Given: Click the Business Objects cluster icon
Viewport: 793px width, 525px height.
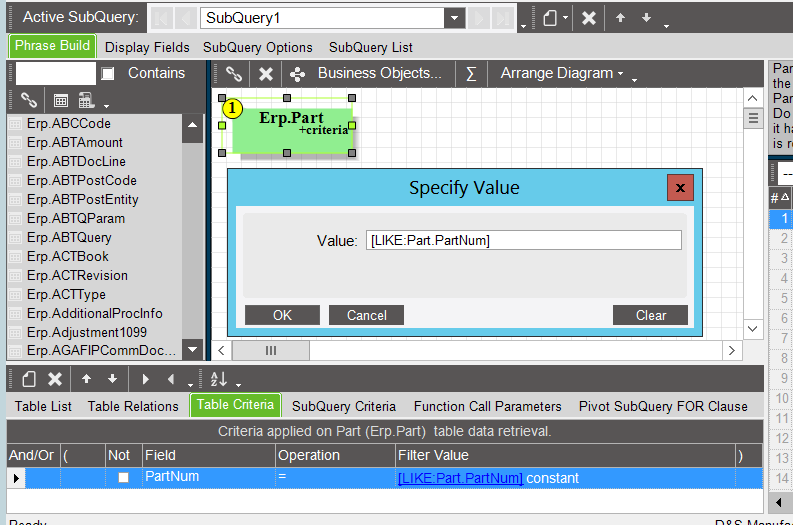Looking at the screenshot, I should point(297,74).
